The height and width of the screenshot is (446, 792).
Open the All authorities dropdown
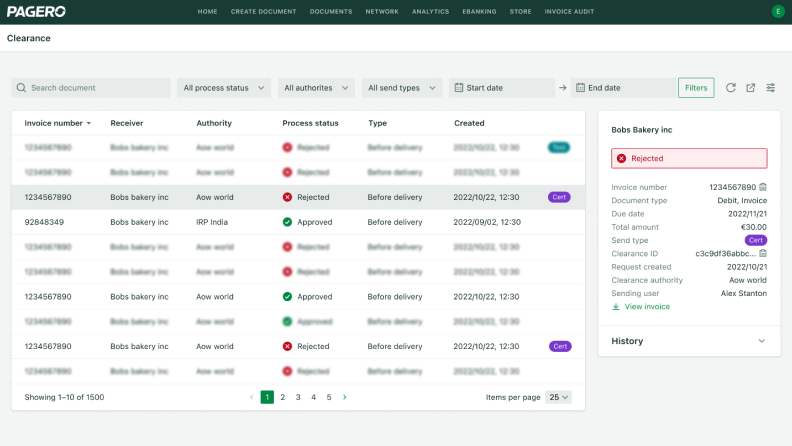[316, 88]
